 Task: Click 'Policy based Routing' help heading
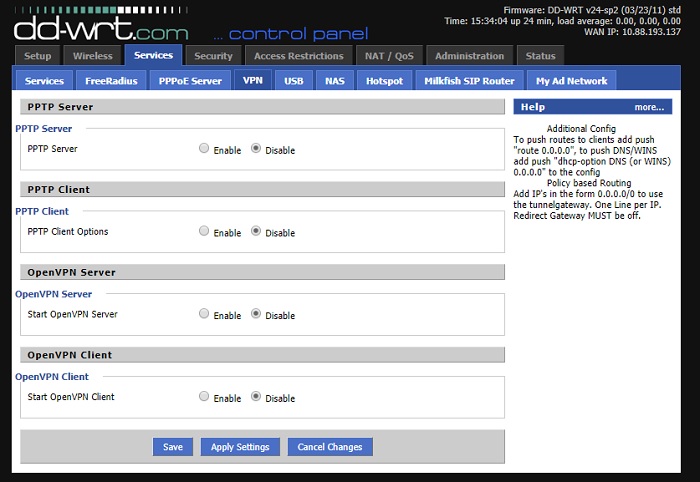tap(589, 183)
